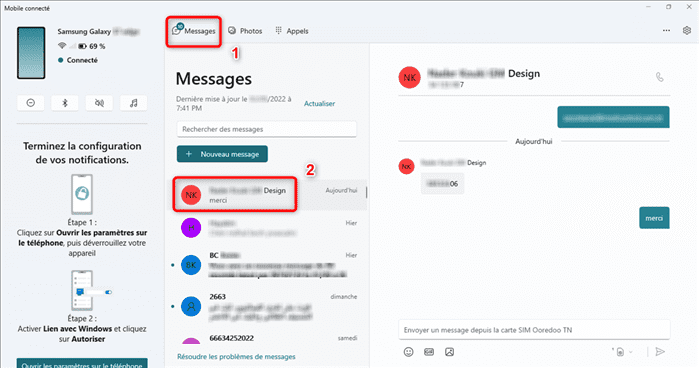The height and width of the screenshot is (368, 699).
Task: Click the battery 69 % indicator
Action: [92, 46]
